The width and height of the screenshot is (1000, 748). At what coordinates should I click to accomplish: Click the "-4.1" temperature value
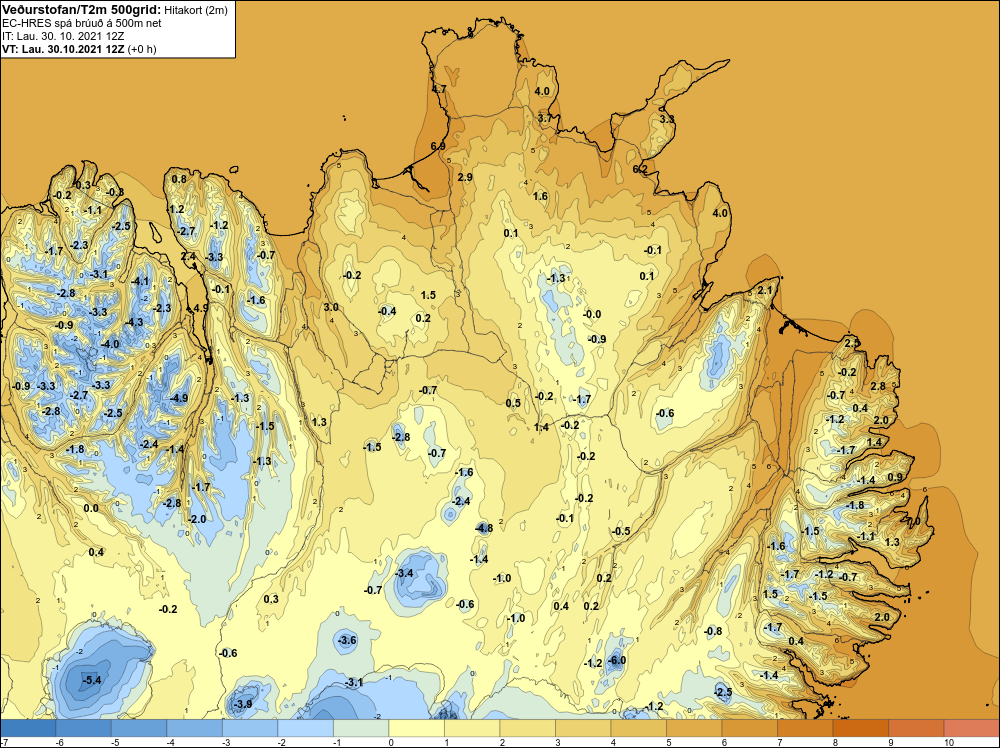140,281
